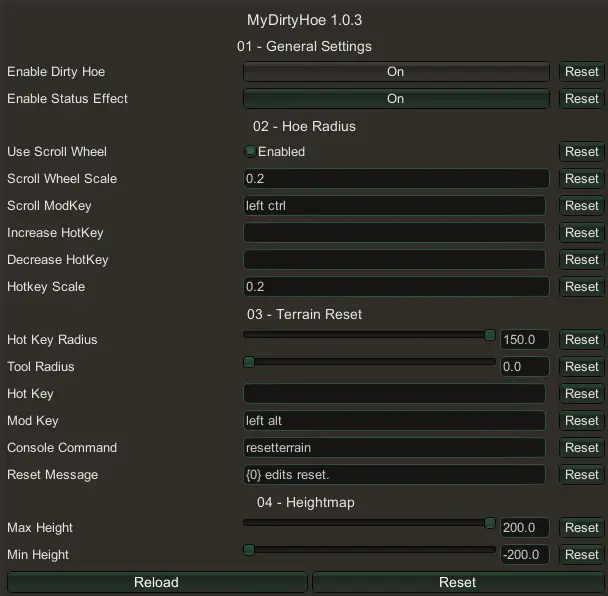Click the Scroll Wheel Scale input field
The image size is (608, 596).
coord(396,179)
